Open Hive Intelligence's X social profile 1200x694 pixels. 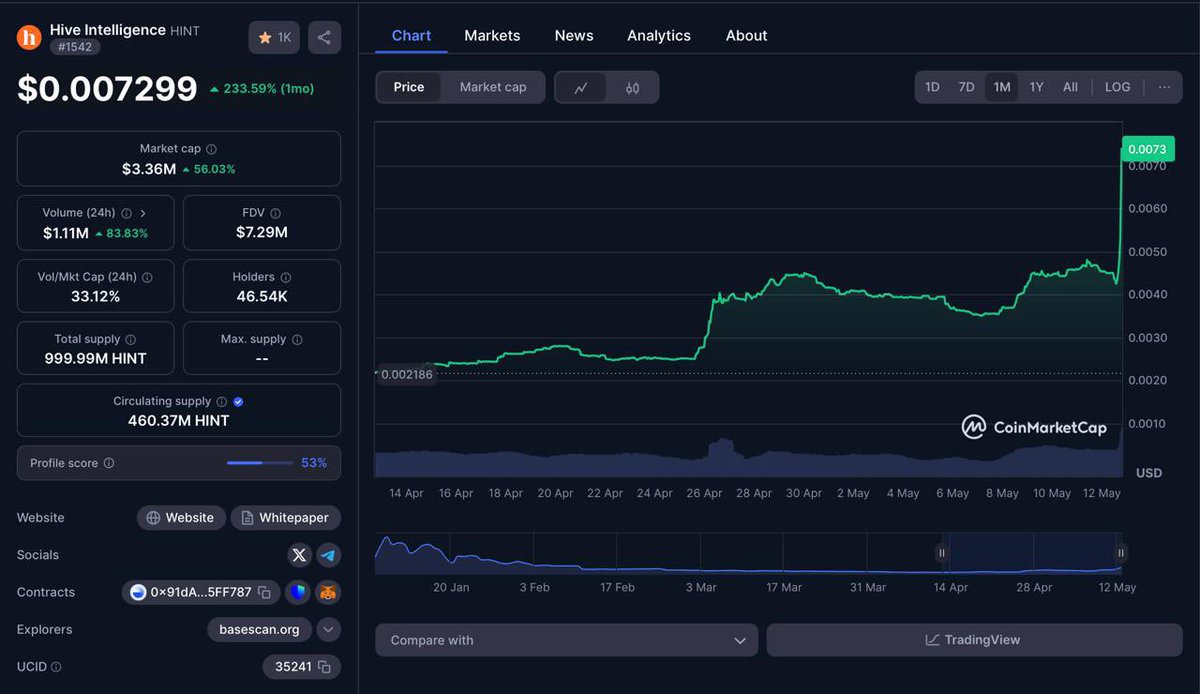click(x=298, y=555)
